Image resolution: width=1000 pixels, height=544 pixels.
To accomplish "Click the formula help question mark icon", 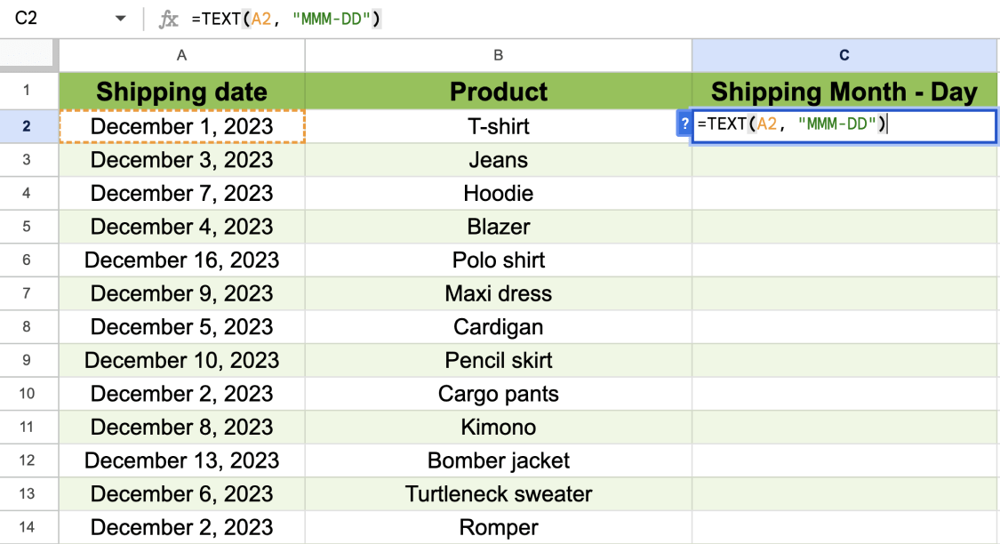I will coord(685,125).
